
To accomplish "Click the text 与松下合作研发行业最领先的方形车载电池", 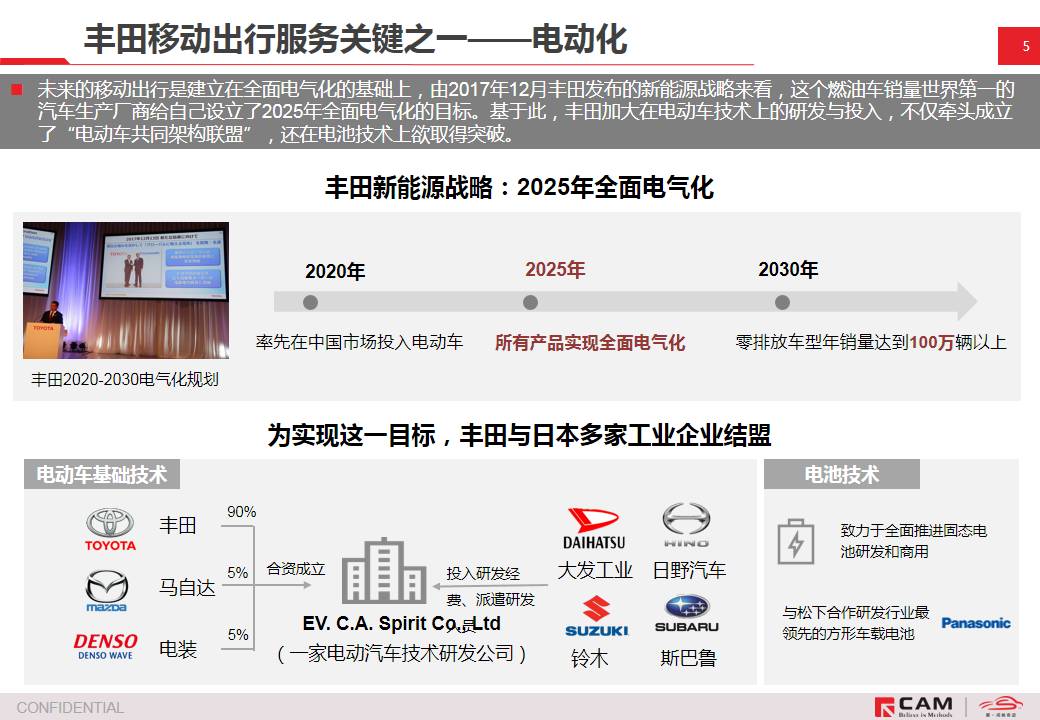I will (x=856, y=623).
